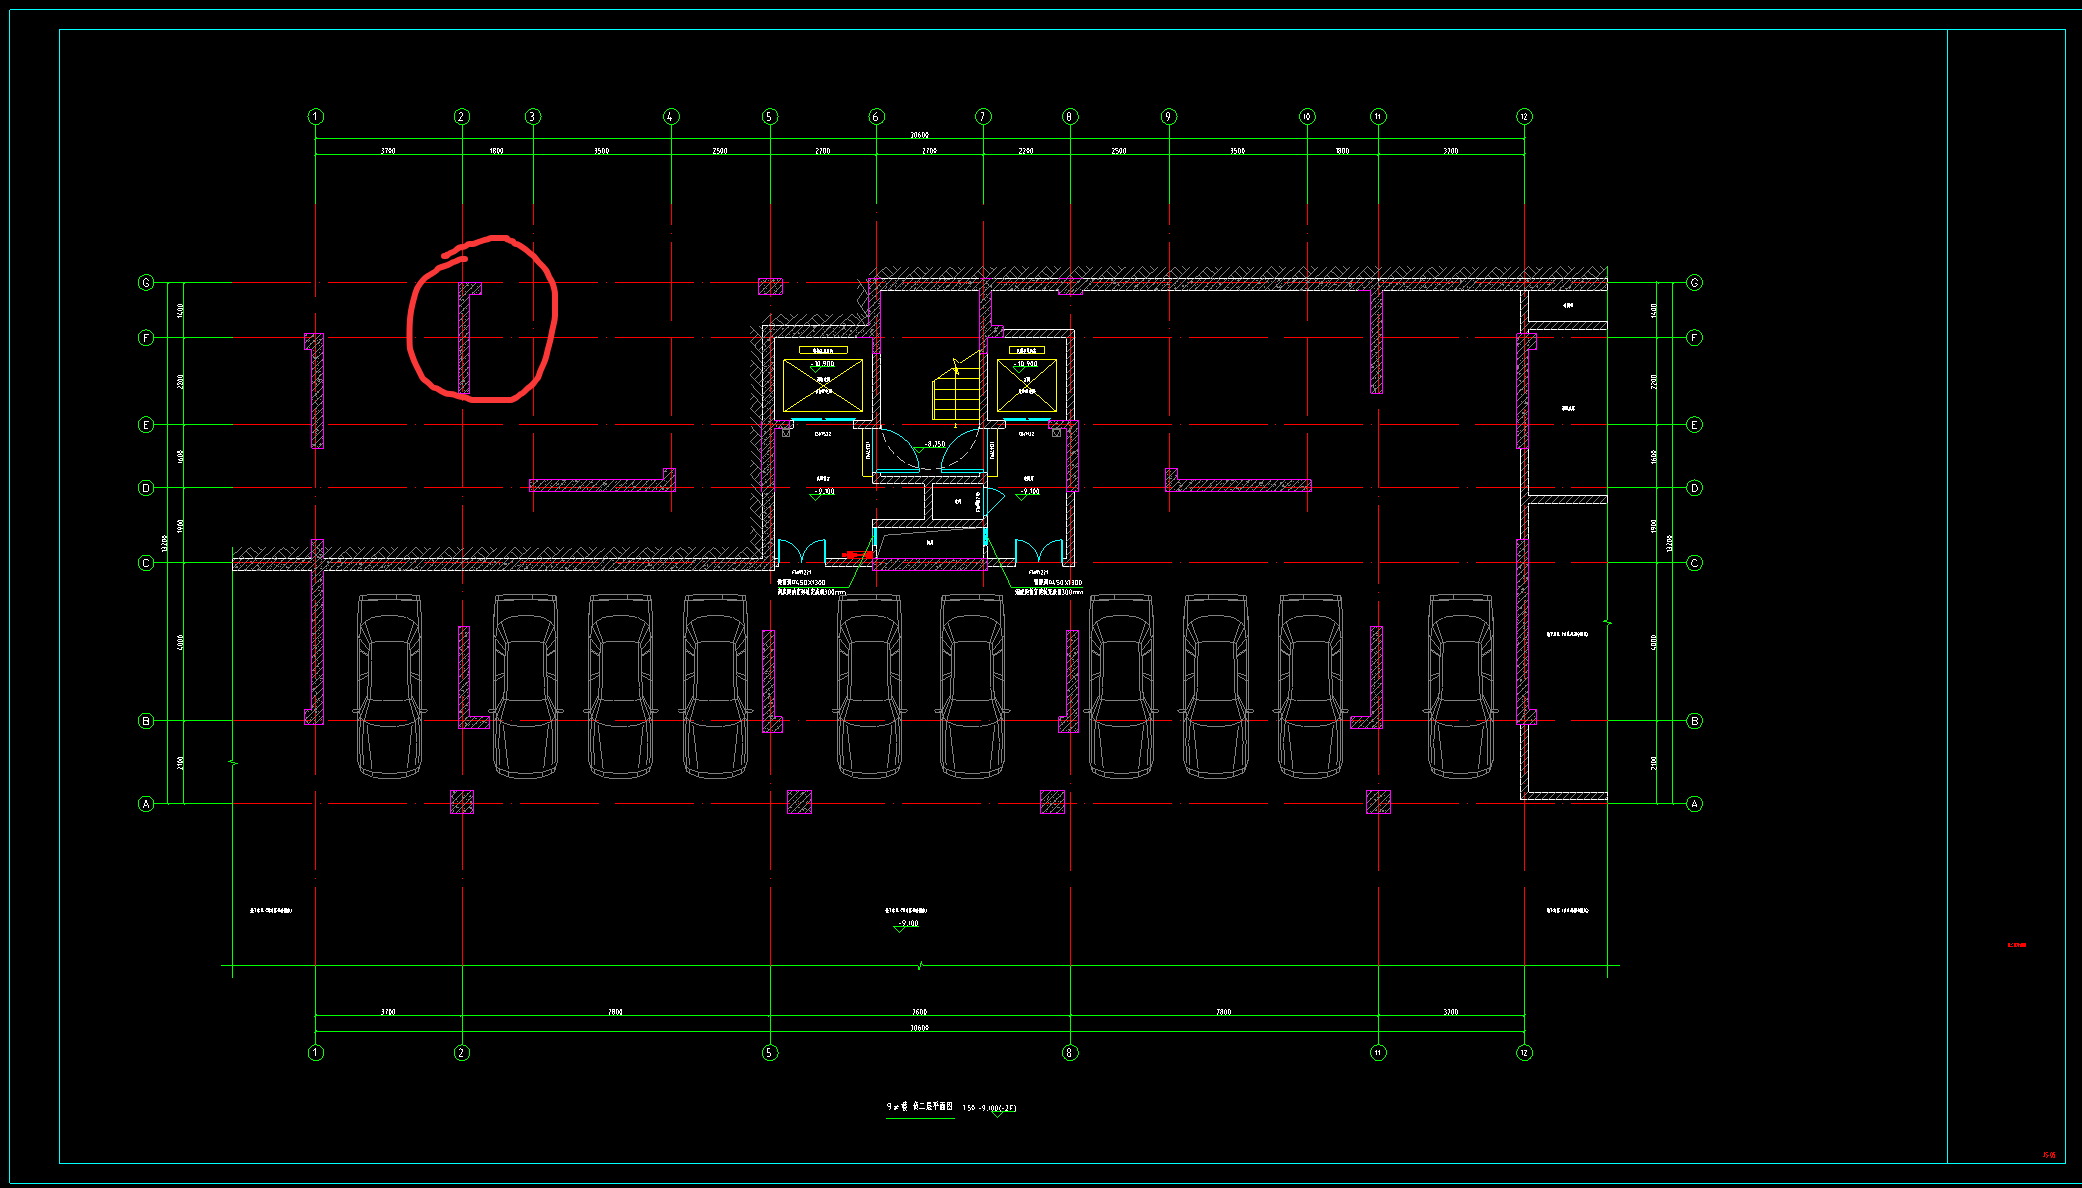Click the 7600 dimension between axes 5 and 8
This screenshot has height=1188, width=2082.
pos(919,1012)
